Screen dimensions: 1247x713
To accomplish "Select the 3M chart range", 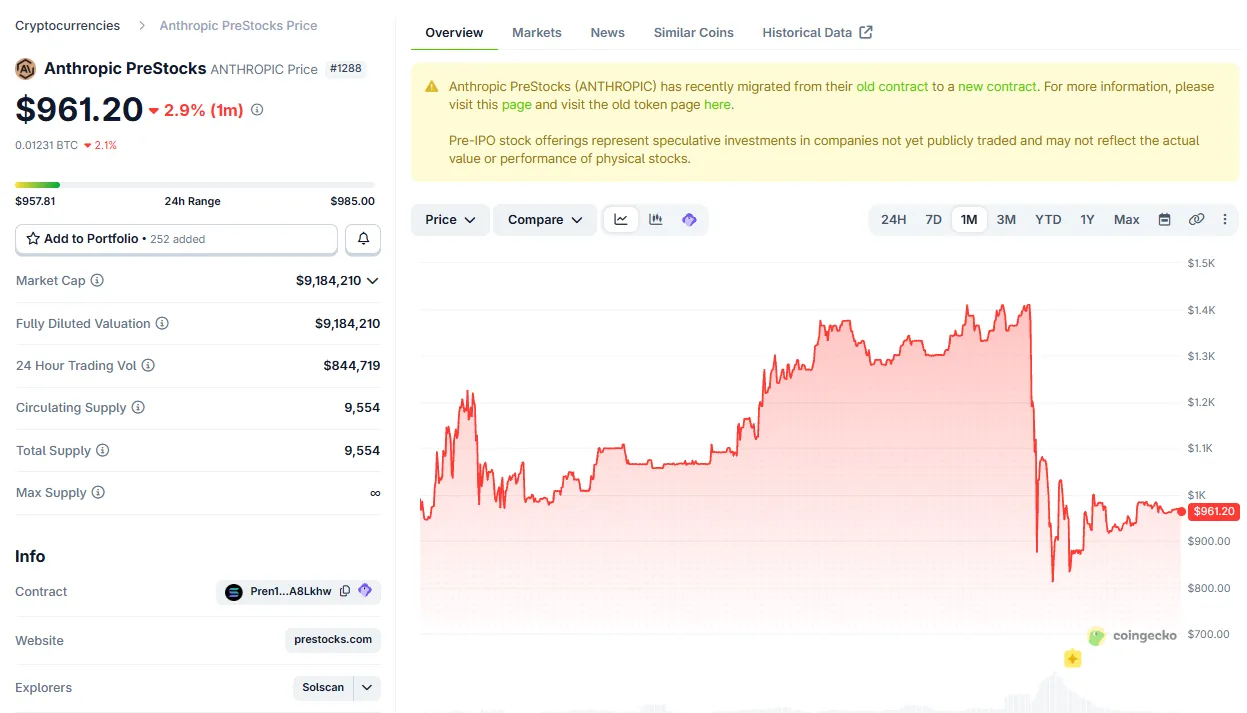I will (x=1006, y=220).
